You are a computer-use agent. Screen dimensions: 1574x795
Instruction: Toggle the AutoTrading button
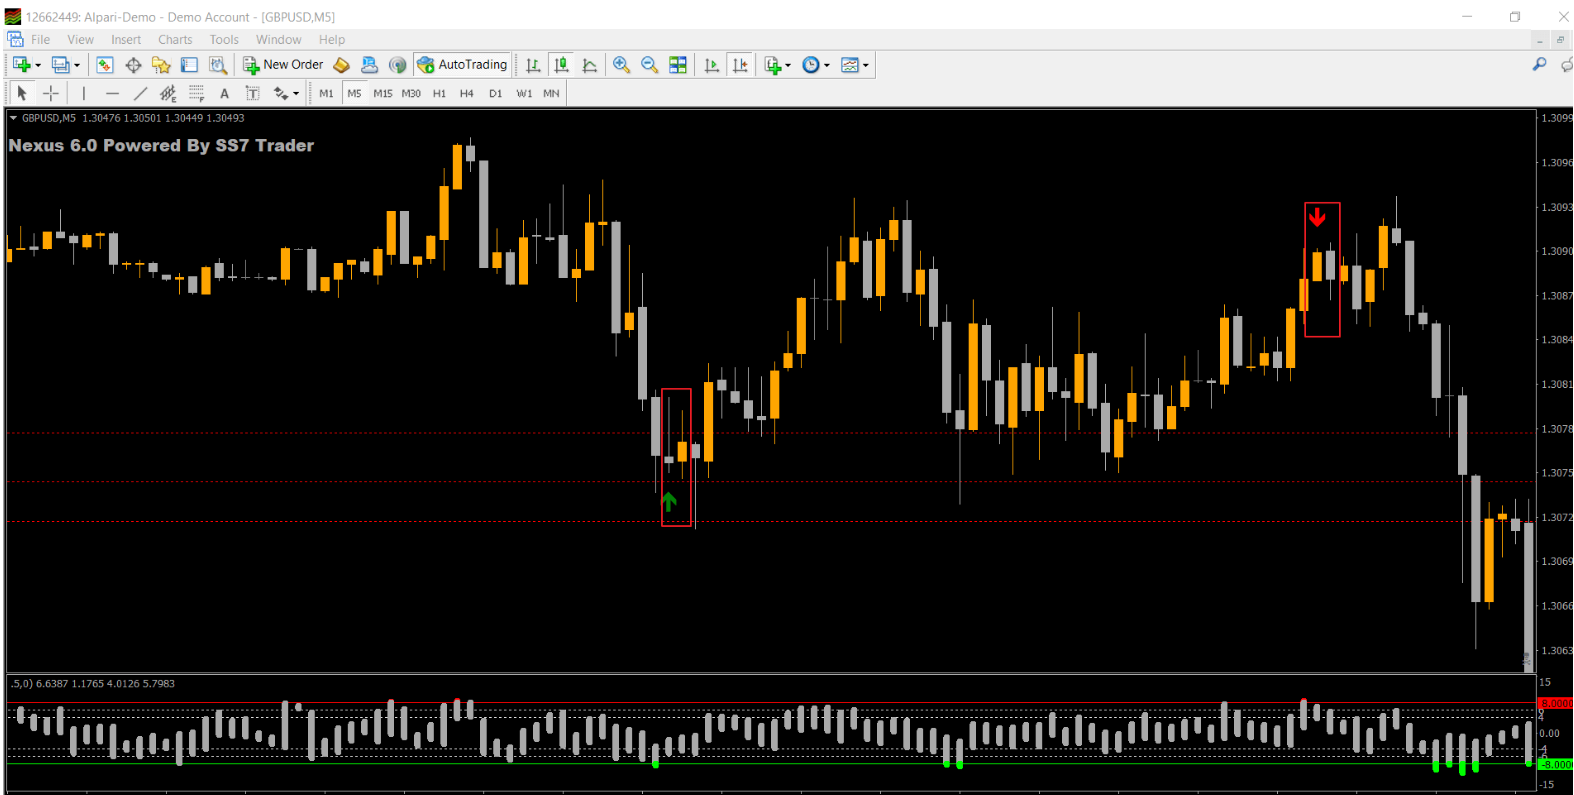coord(462,65)
